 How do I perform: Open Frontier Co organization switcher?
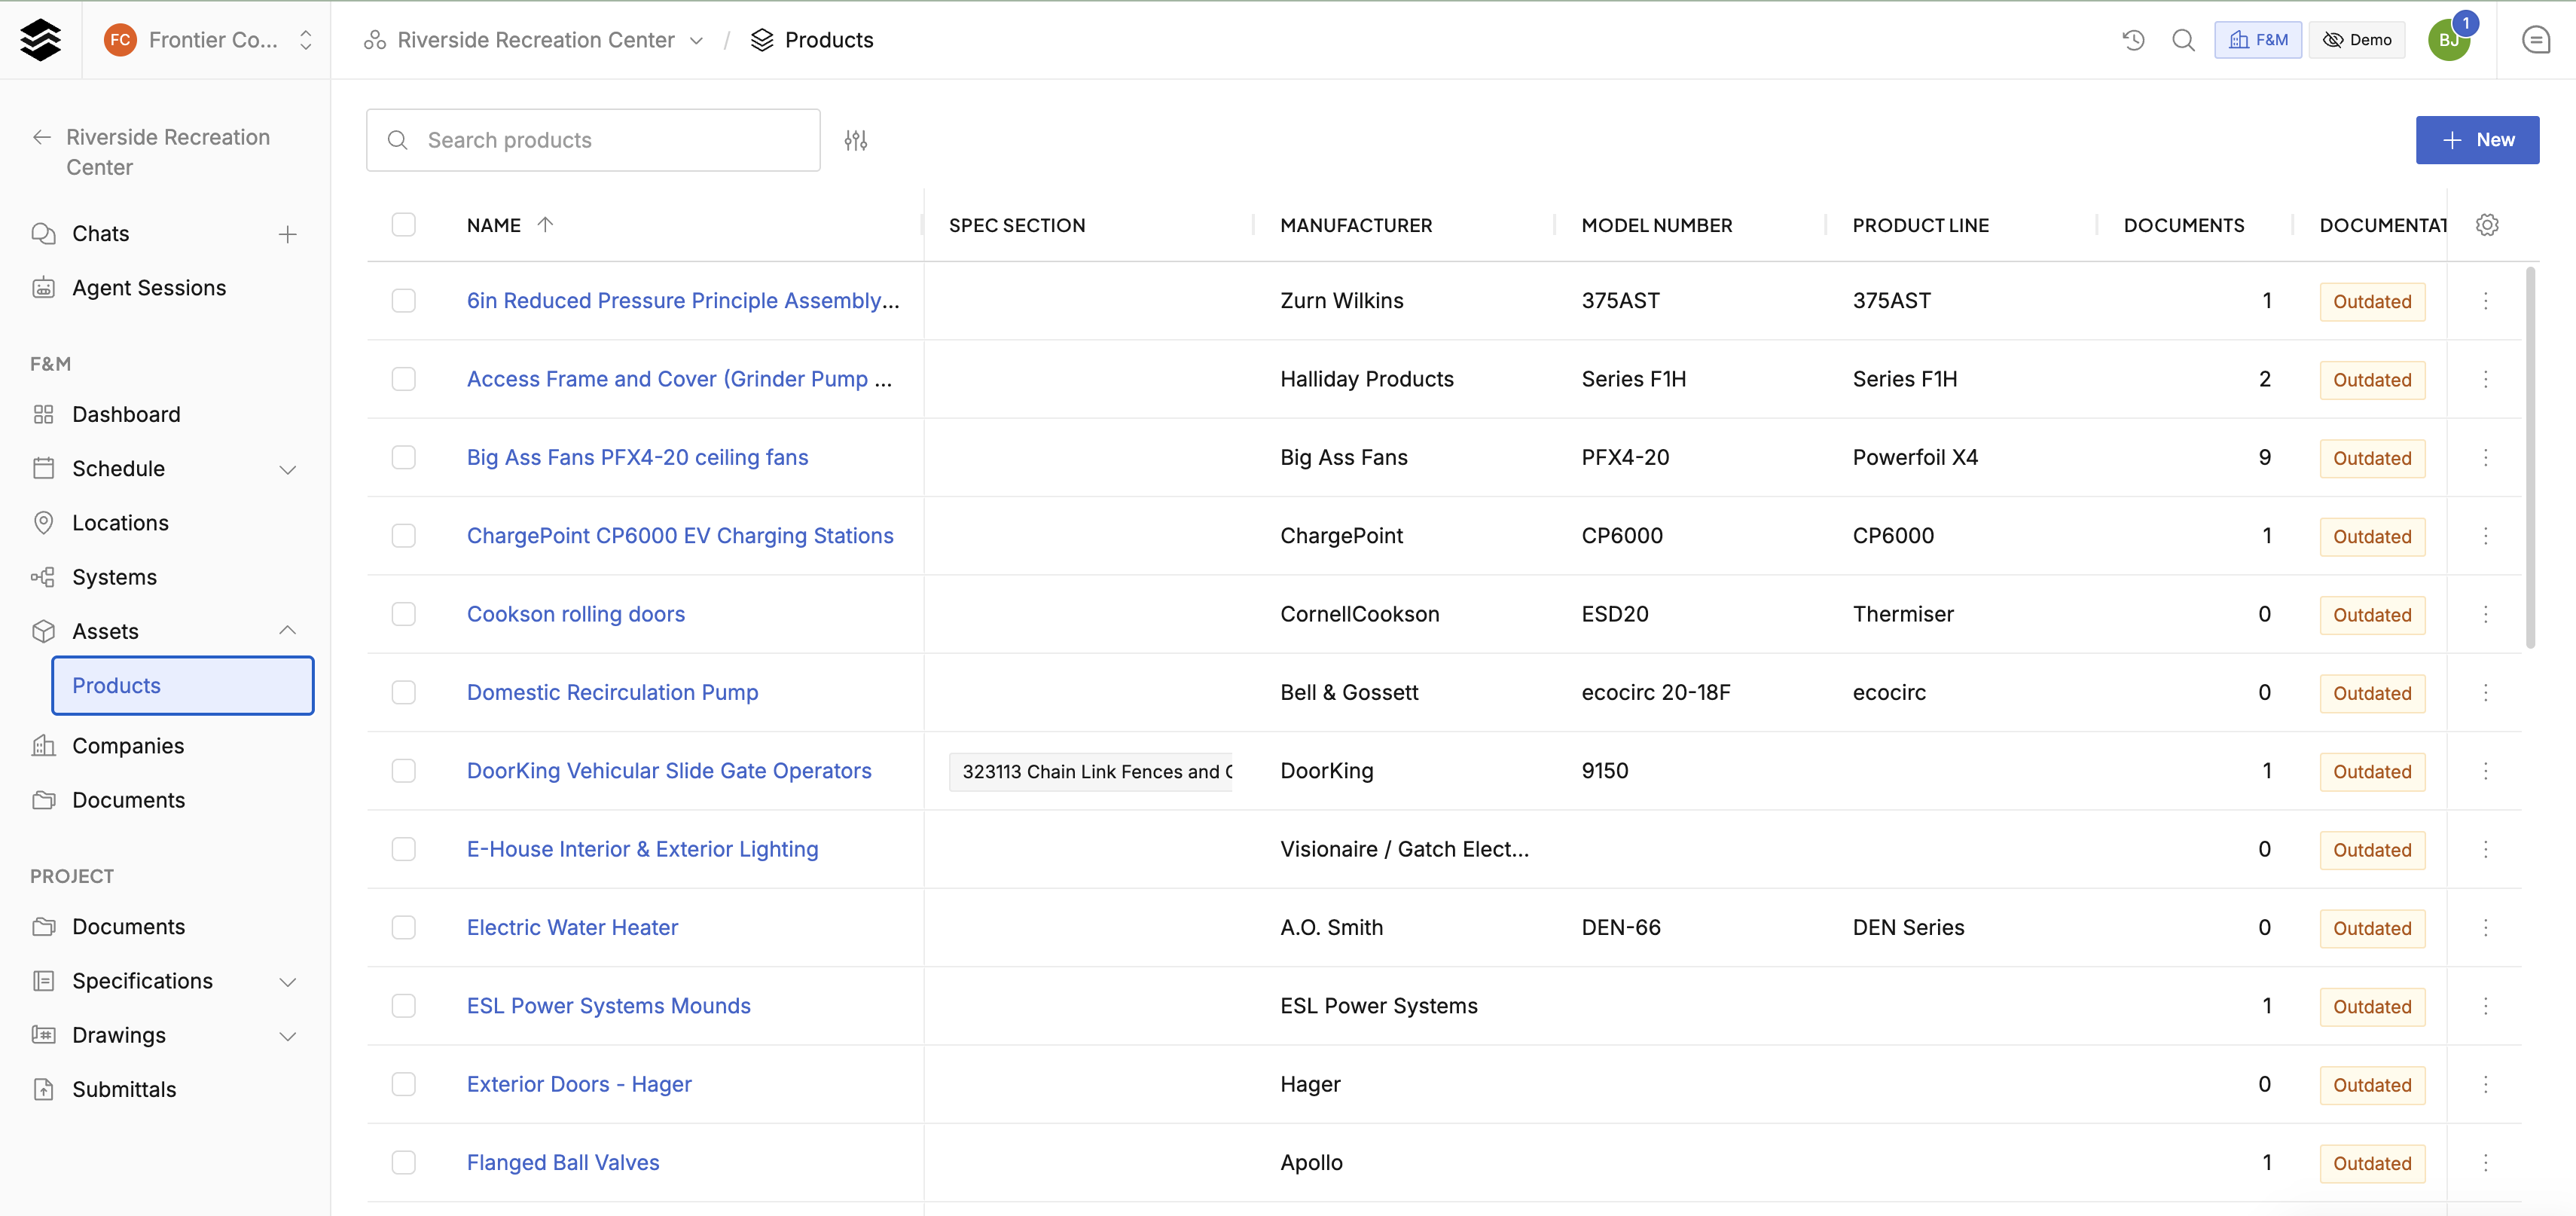coord(208,40)
